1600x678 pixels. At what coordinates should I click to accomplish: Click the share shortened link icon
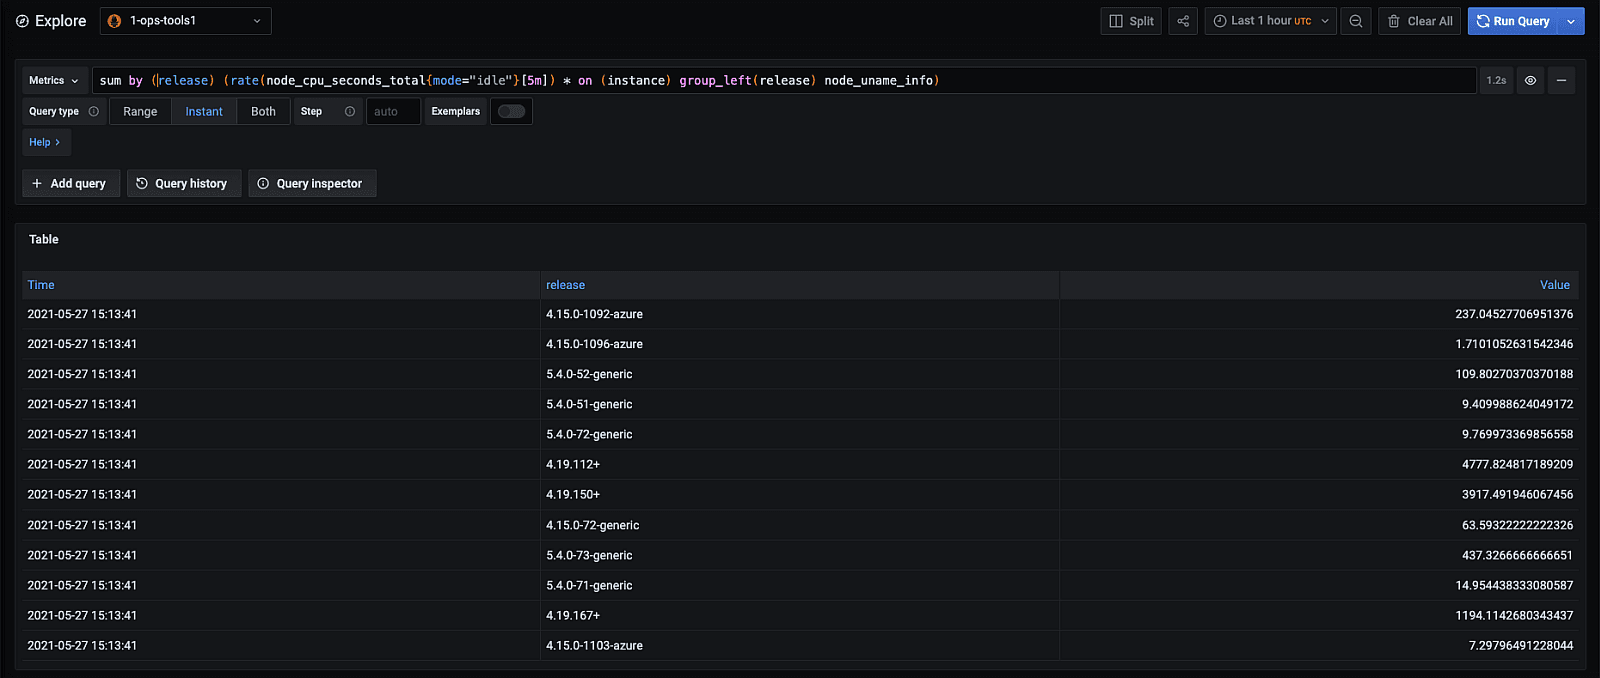[x=1183, y=21]
